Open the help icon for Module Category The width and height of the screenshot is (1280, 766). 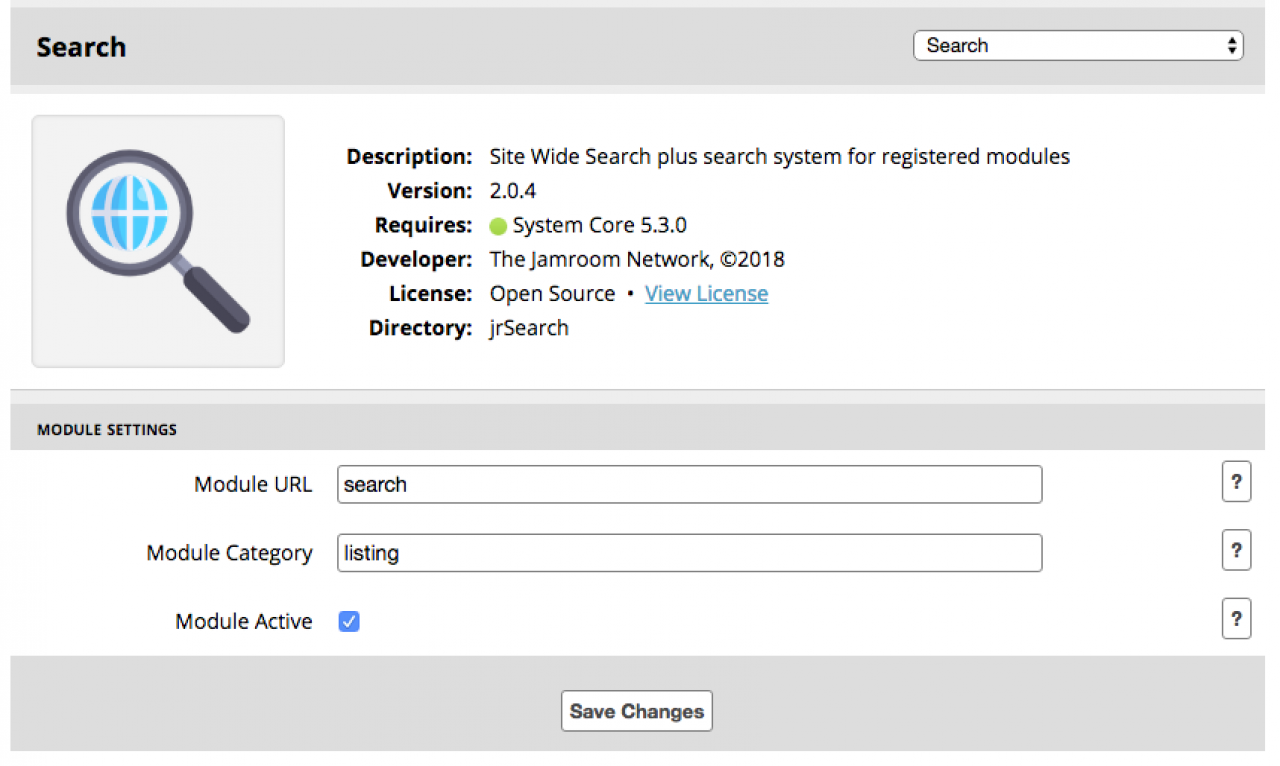point(1236,551)
